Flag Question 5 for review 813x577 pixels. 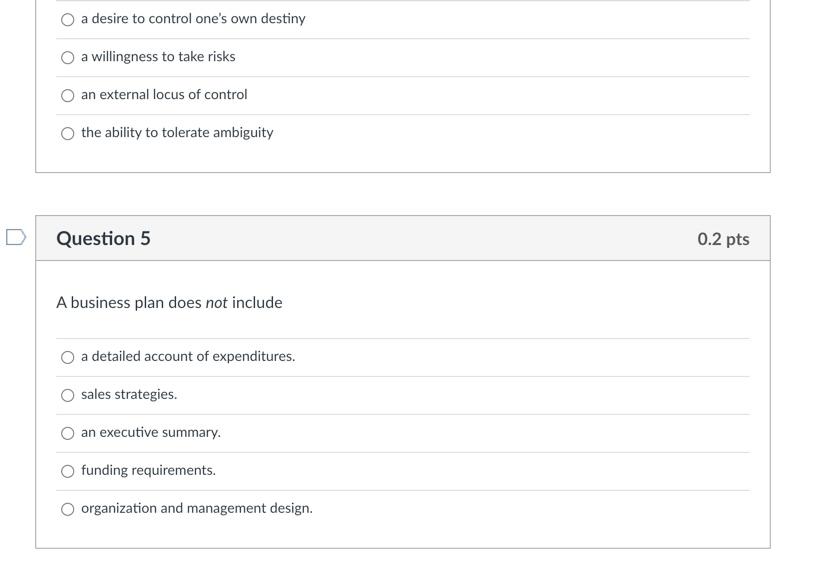pyautogui.click(x=15, y=238)
